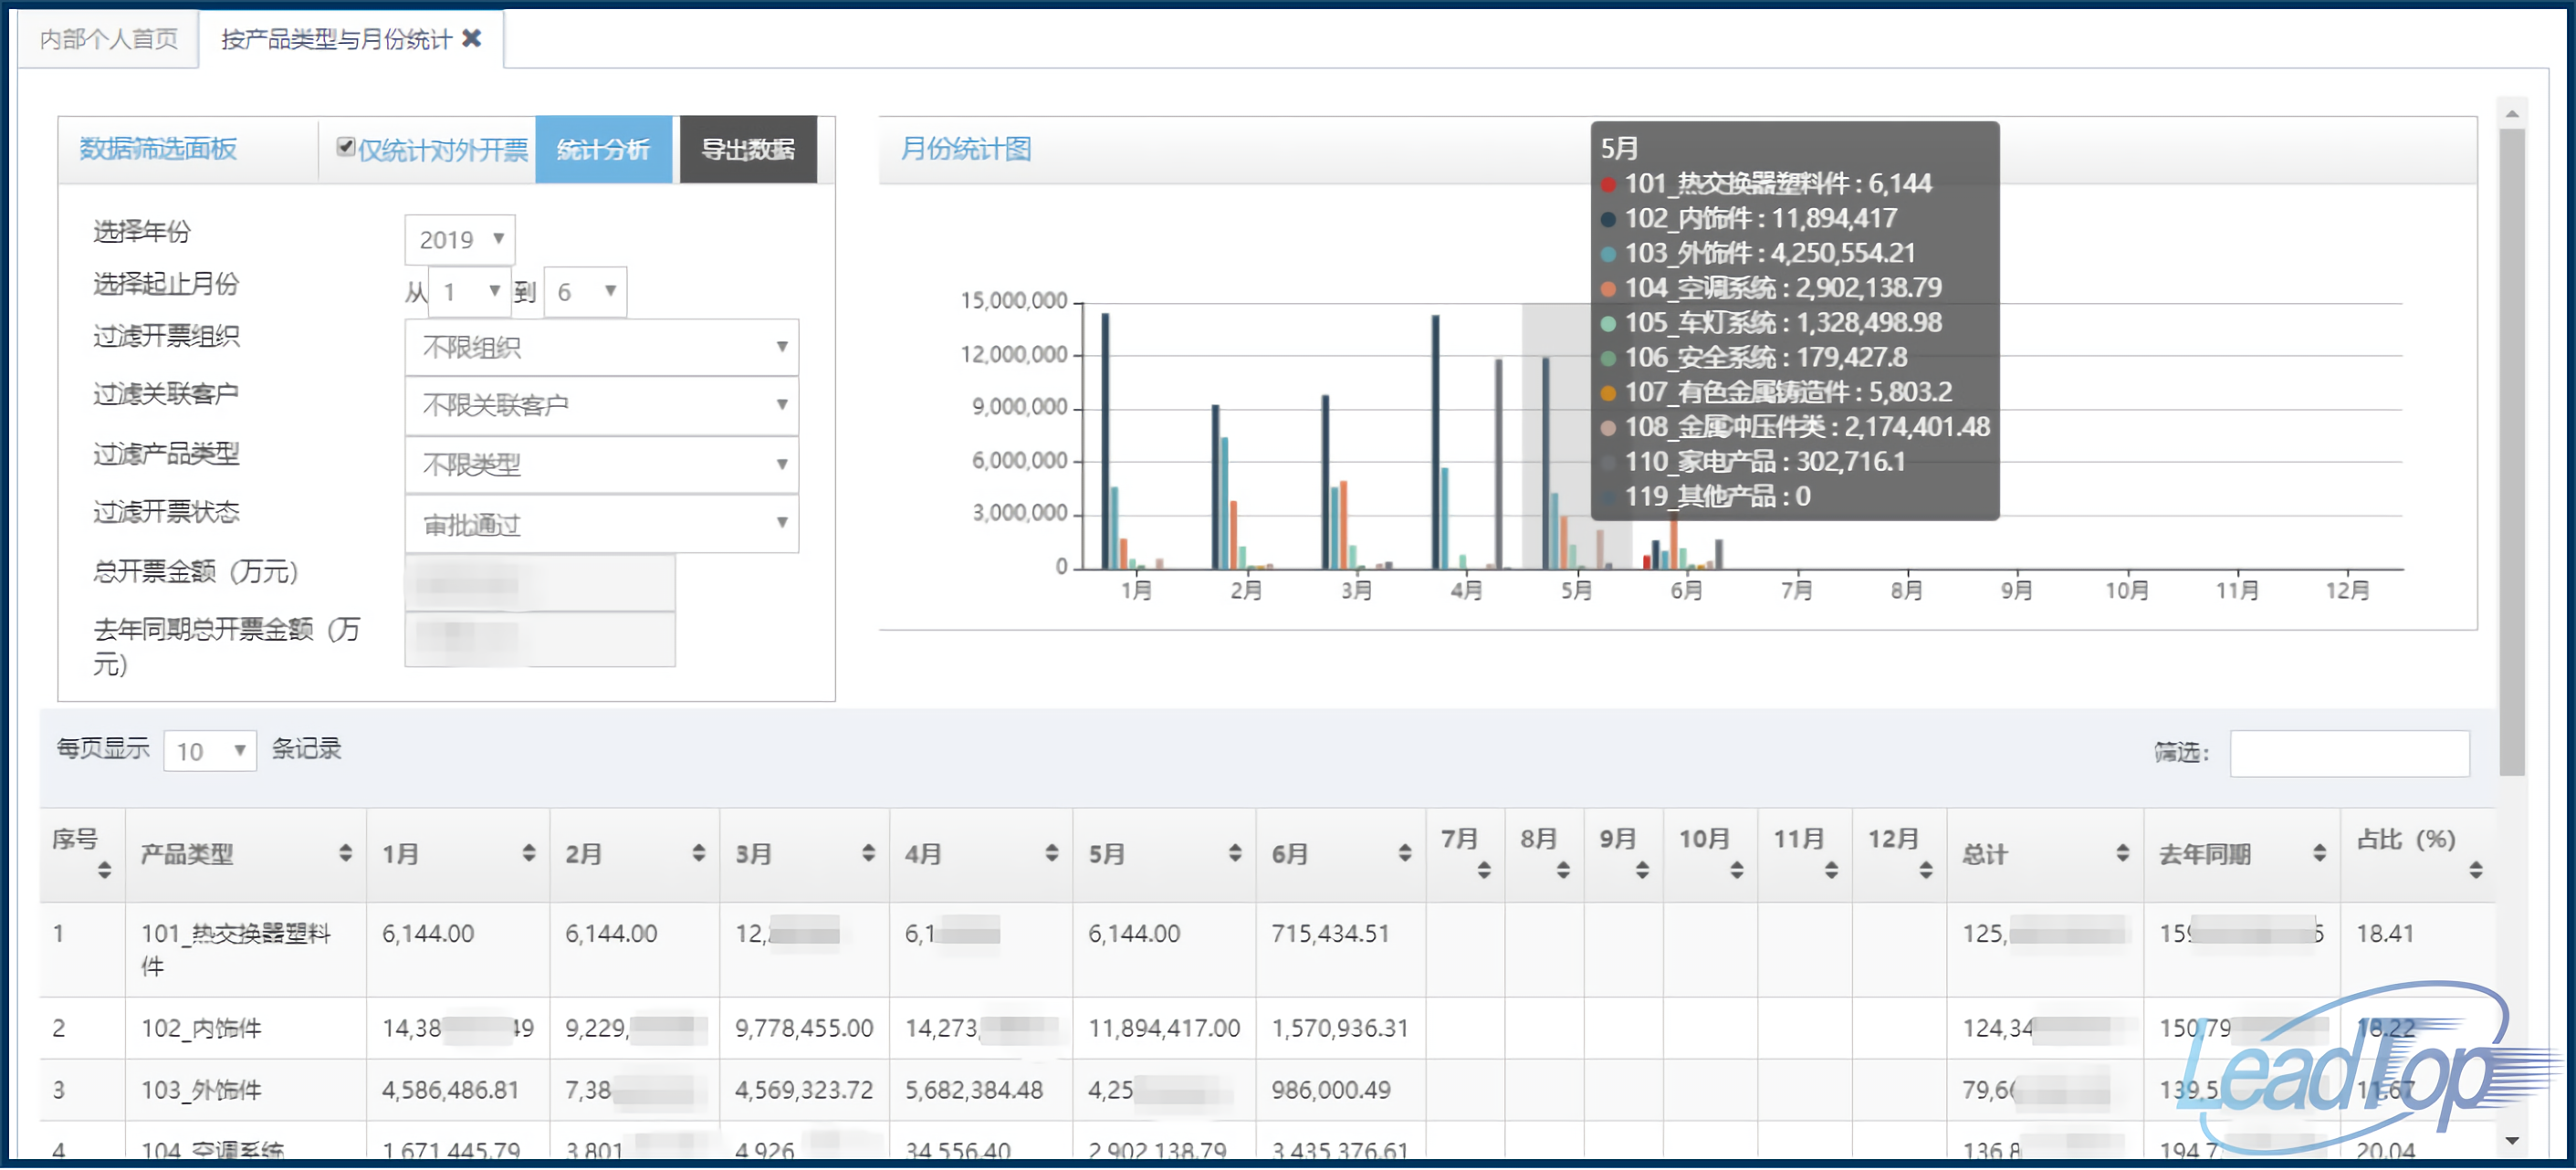Sort table by 1月 column
The width and height of the screenshot is (2576, 1170).
529,853
